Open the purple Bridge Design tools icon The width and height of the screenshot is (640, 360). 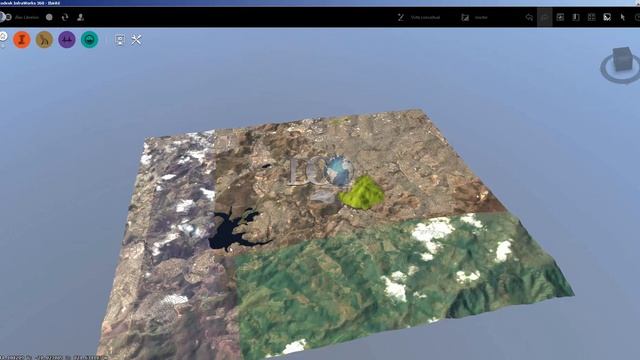pyautogui.click(x=67, y=40)
